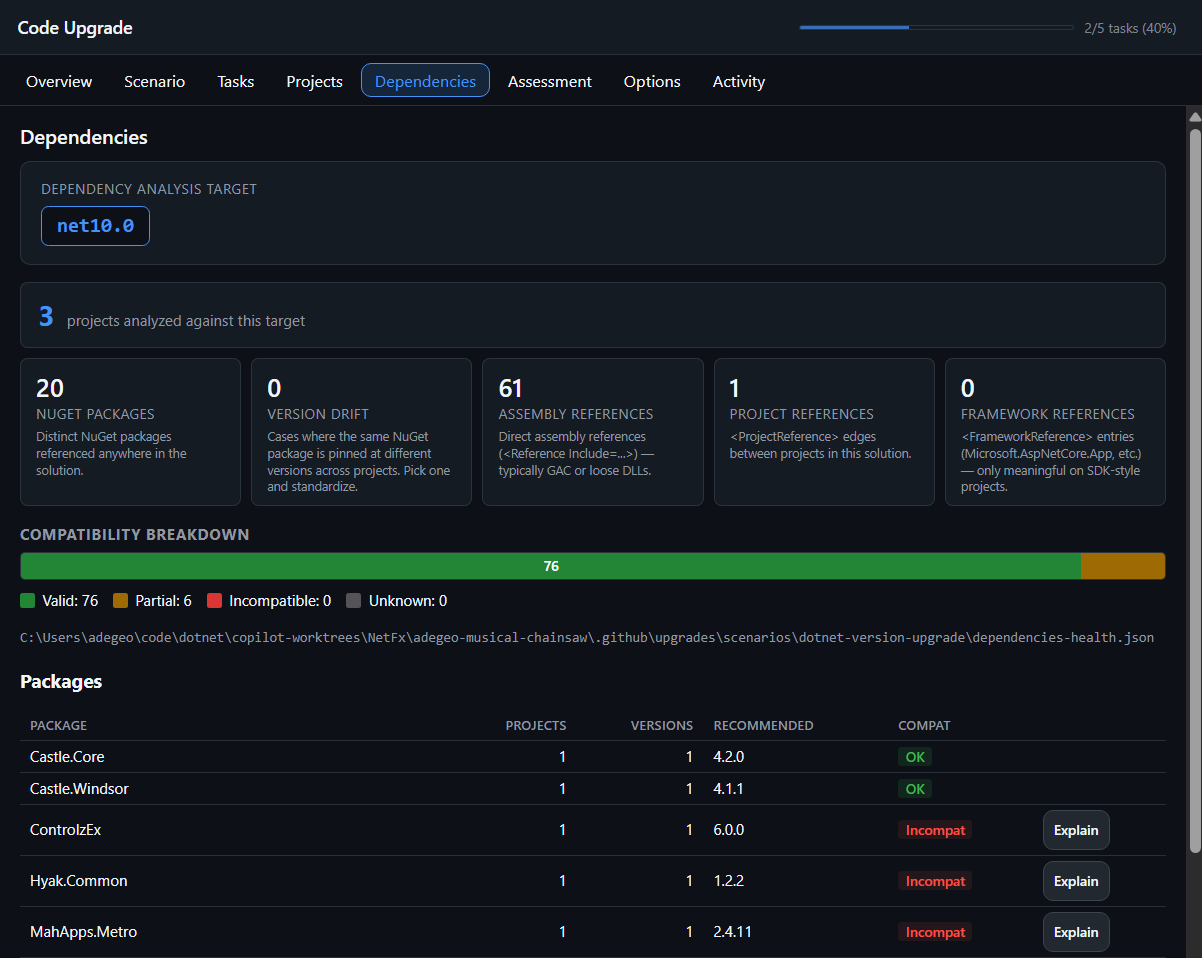Click the amber Partial segment of compatibility bar
Viewport: 1202px width, 958px height.
click(x=1123, y=566)
